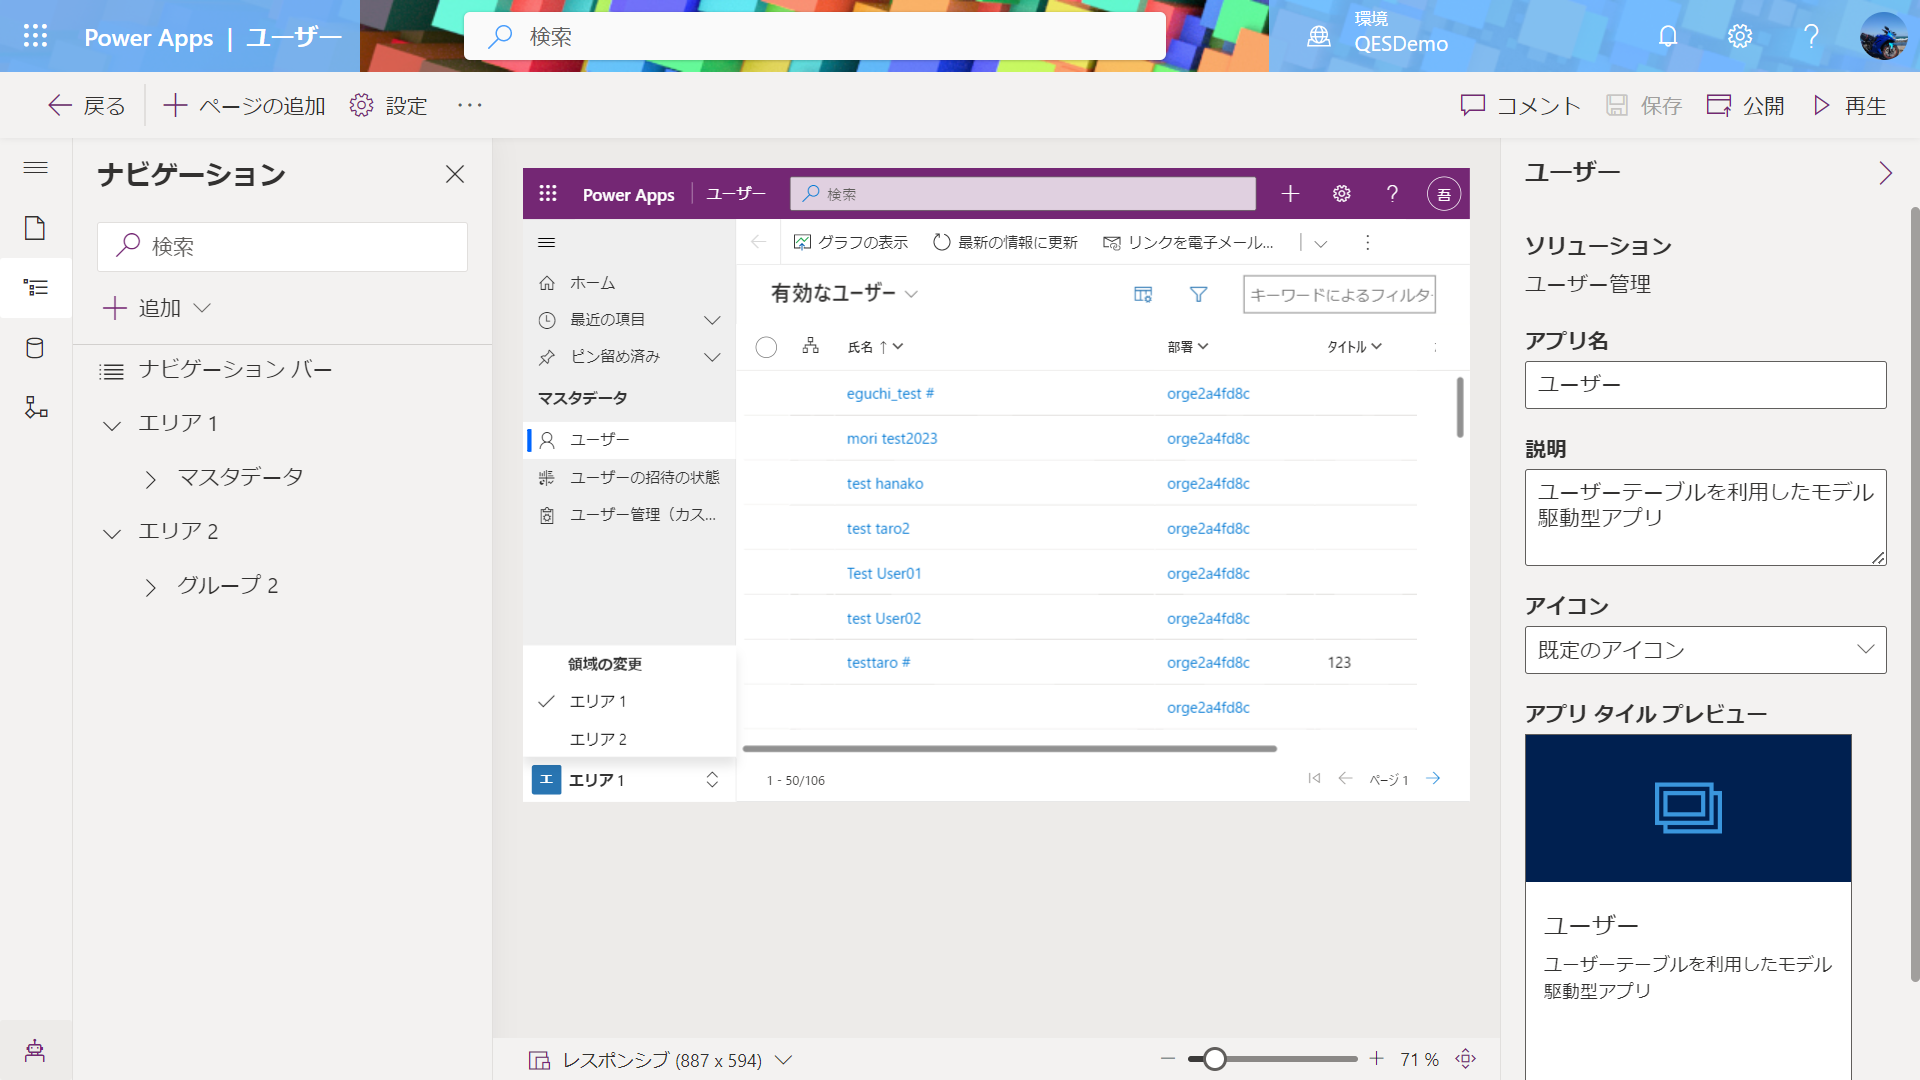Expand the マスタデータ group
This screenshot has height=1080, width=1920.
tap(151, 479)
